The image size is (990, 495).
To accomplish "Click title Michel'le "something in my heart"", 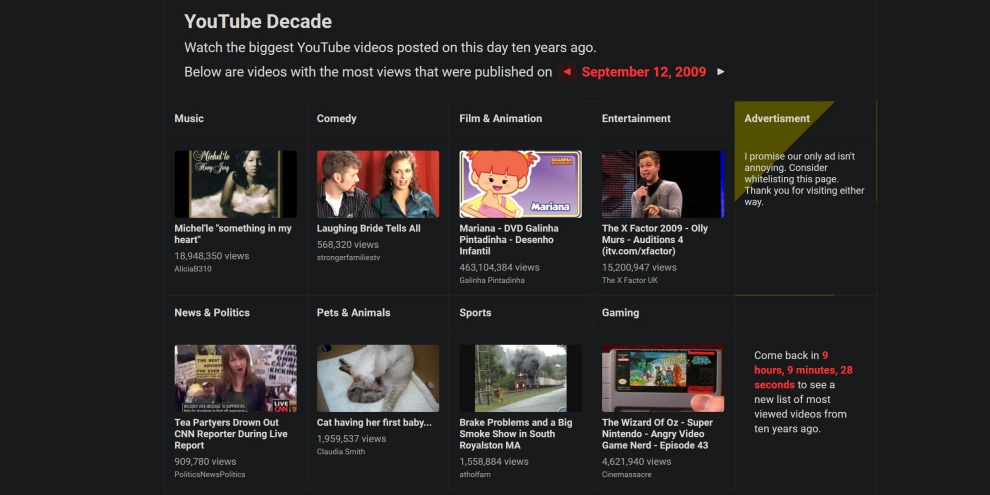I will click(x=233, y=234).
